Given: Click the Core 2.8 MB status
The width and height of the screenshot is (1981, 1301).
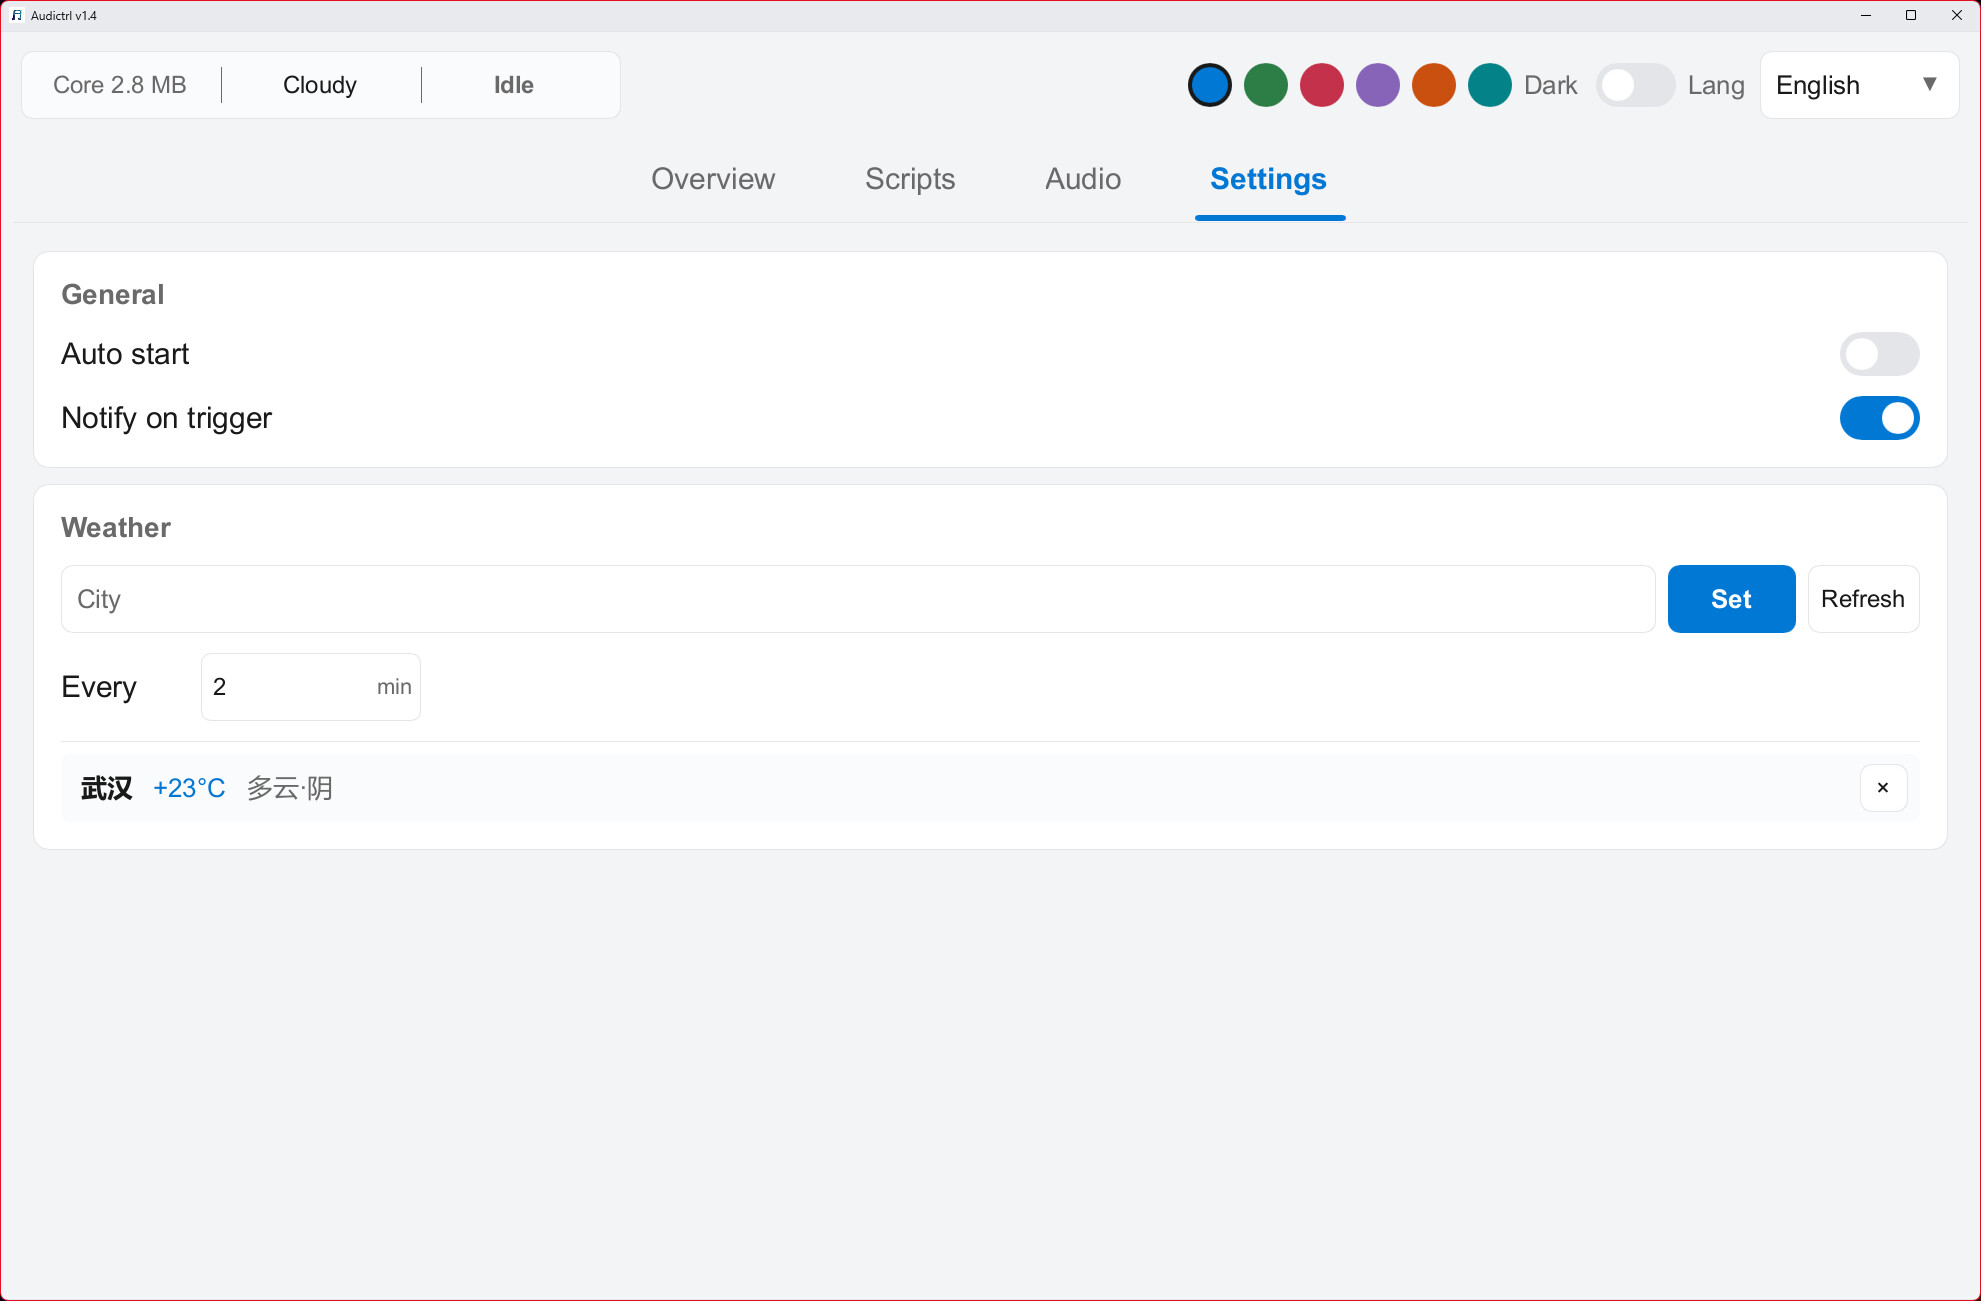Looking at the screenshot, I should tap(120, 85).
